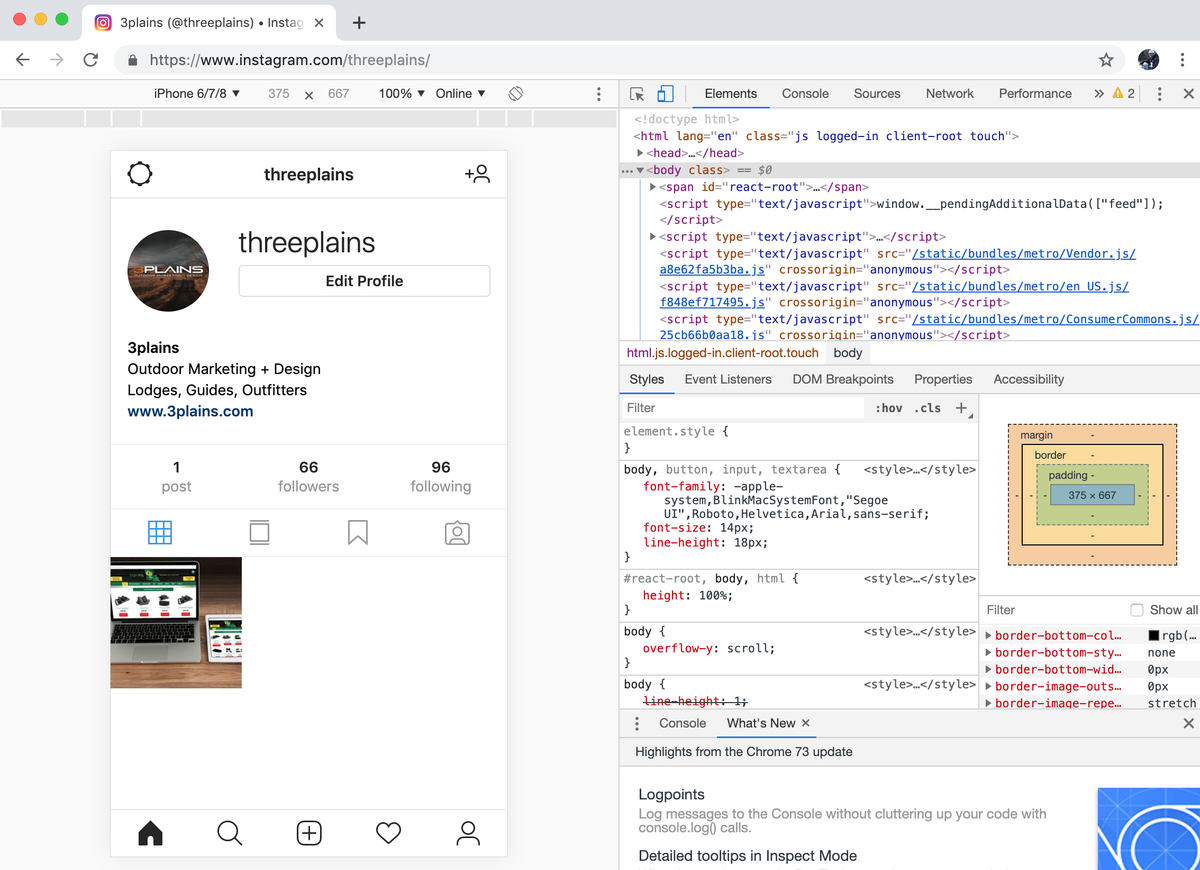The height and width of the screenshot is (870, 1200).
Task: Open the 100% zoom dropdown
Action: tap(402, 93)
